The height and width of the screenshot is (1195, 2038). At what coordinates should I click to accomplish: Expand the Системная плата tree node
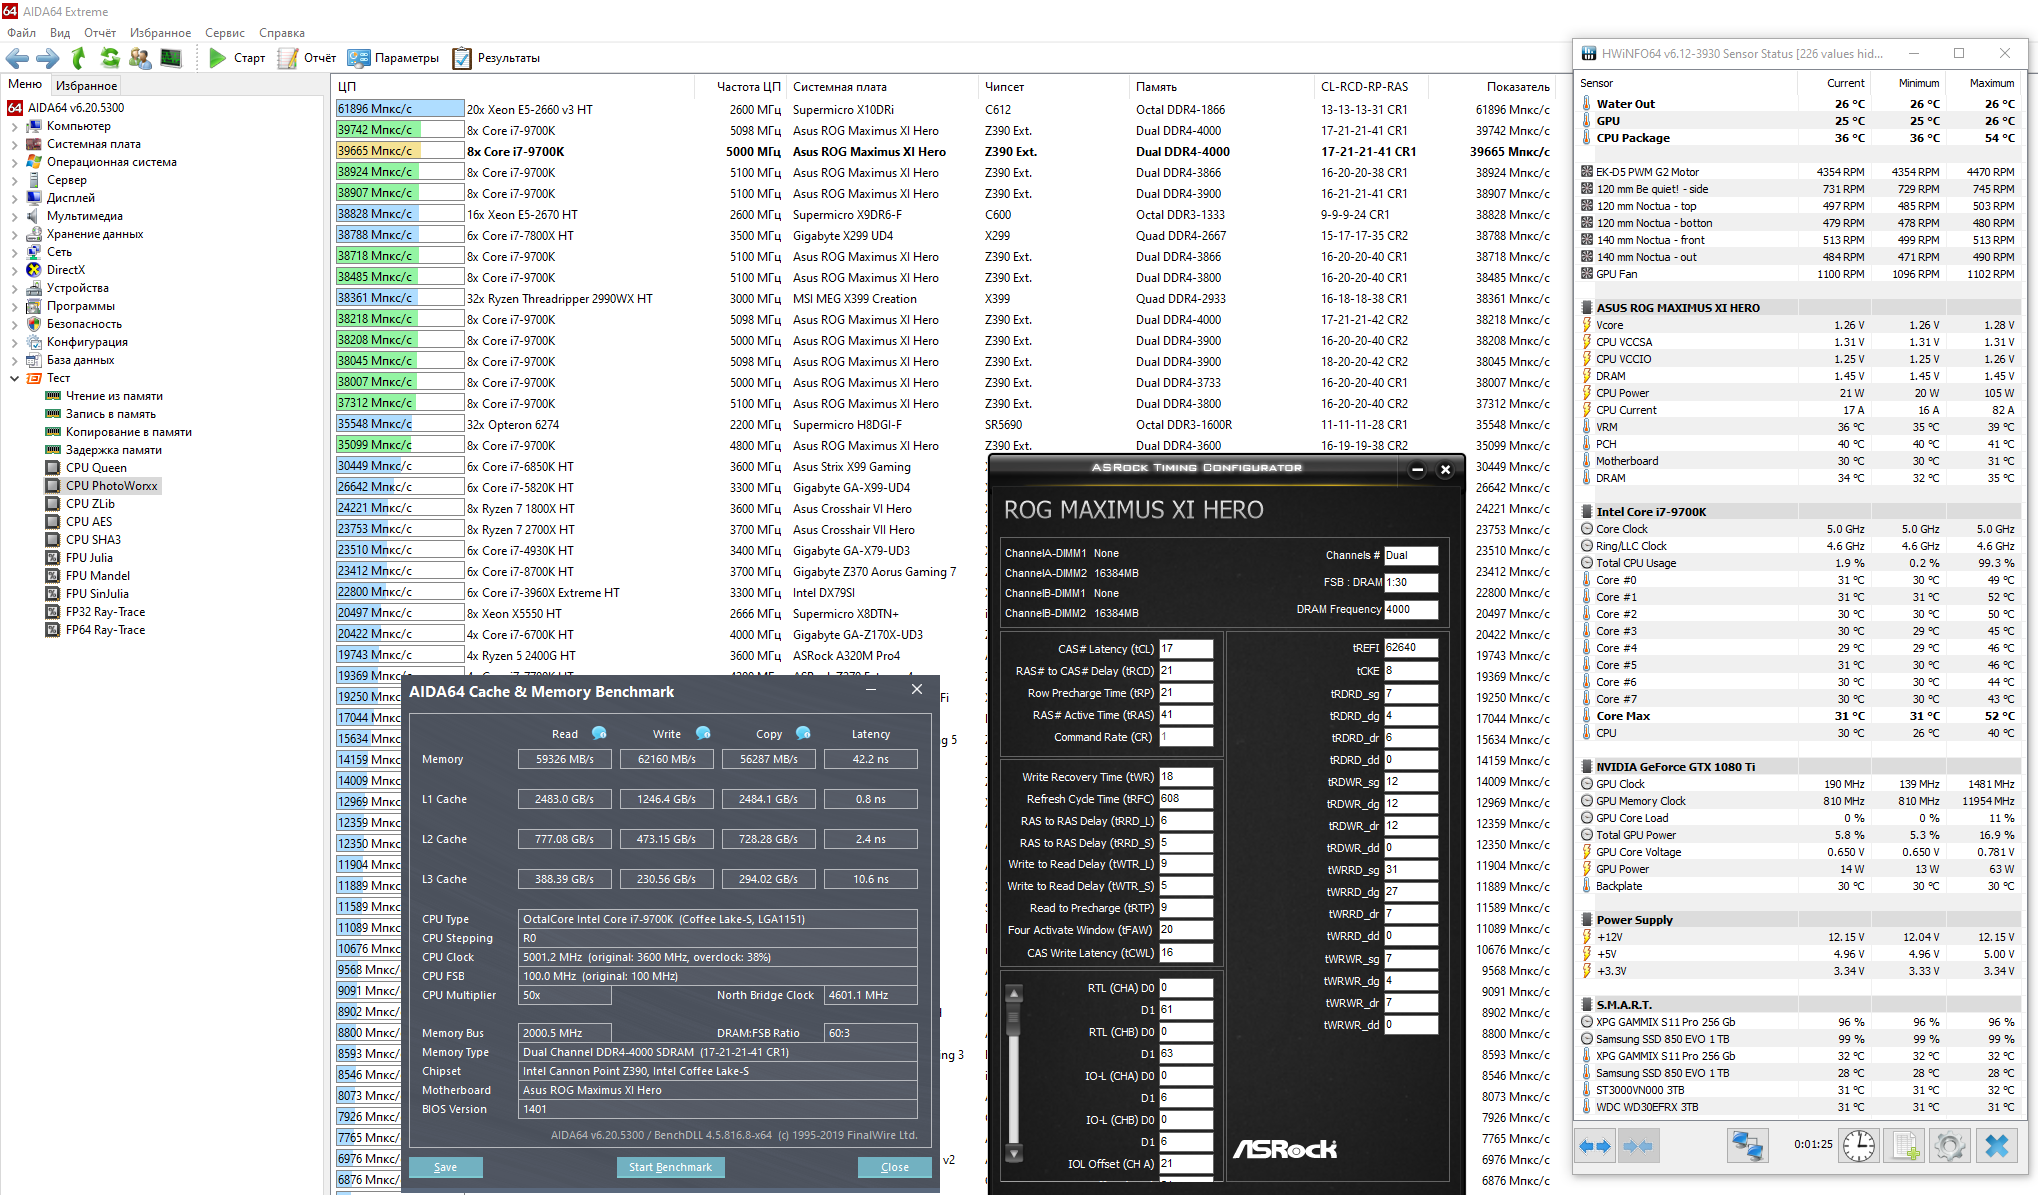pyautogui.click(x=14, y=144)
